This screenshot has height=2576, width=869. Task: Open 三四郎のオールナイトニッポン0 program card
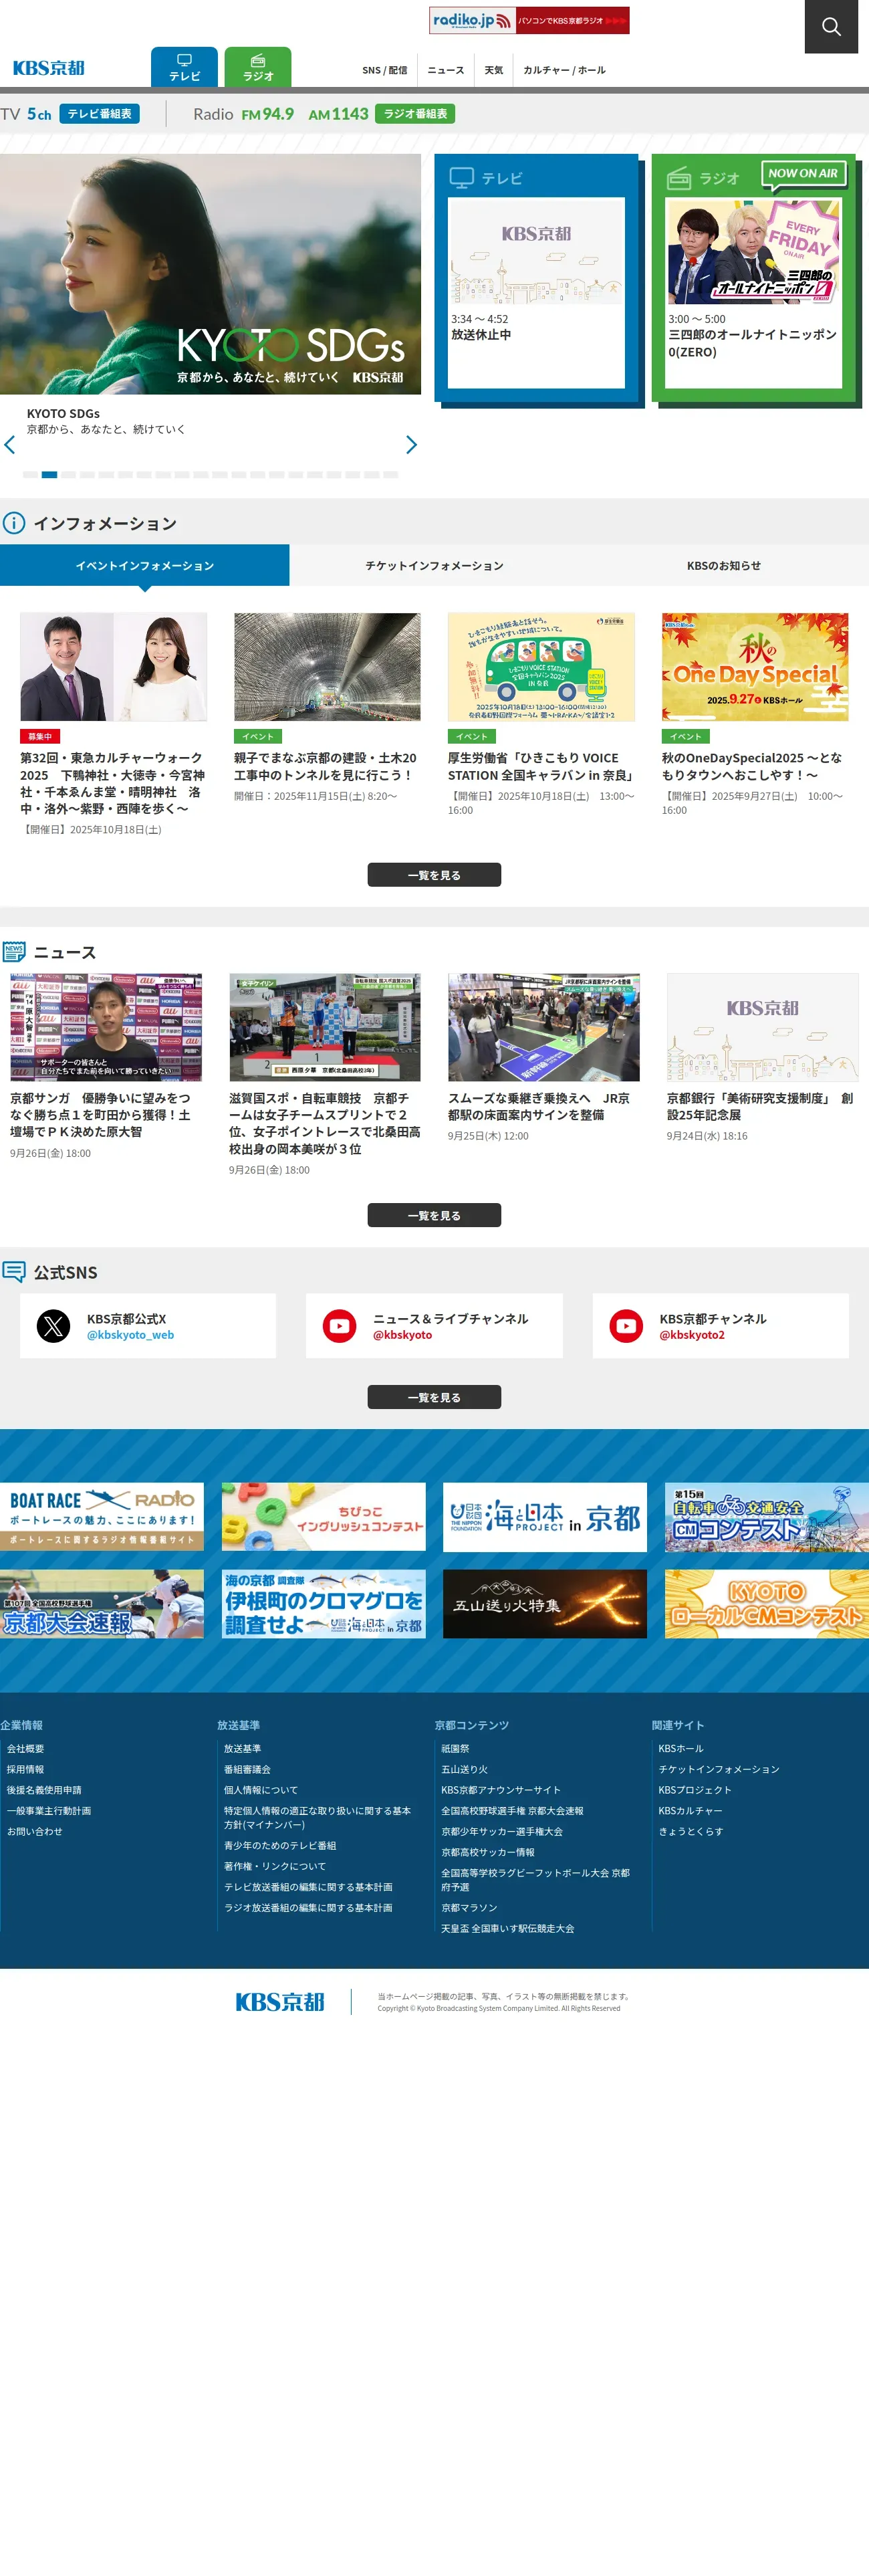coord(754,293)
